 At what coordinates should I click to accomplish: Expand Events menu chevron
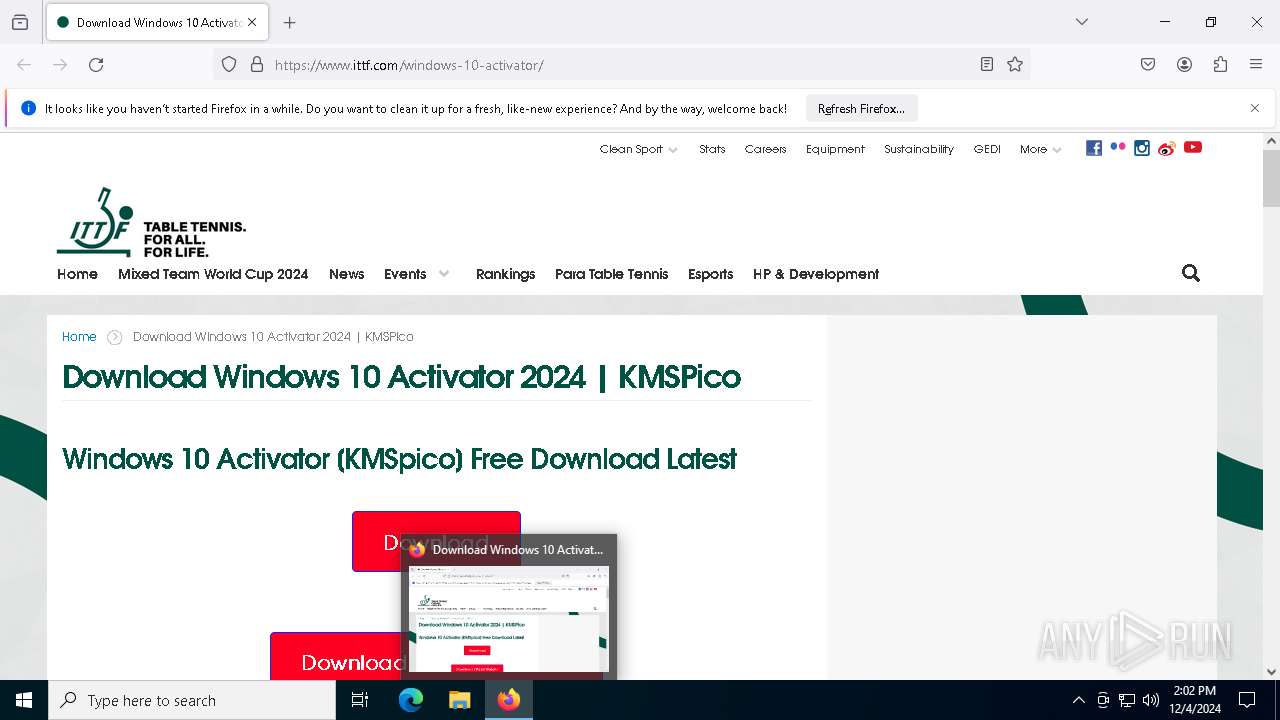[x=444, y=274]
